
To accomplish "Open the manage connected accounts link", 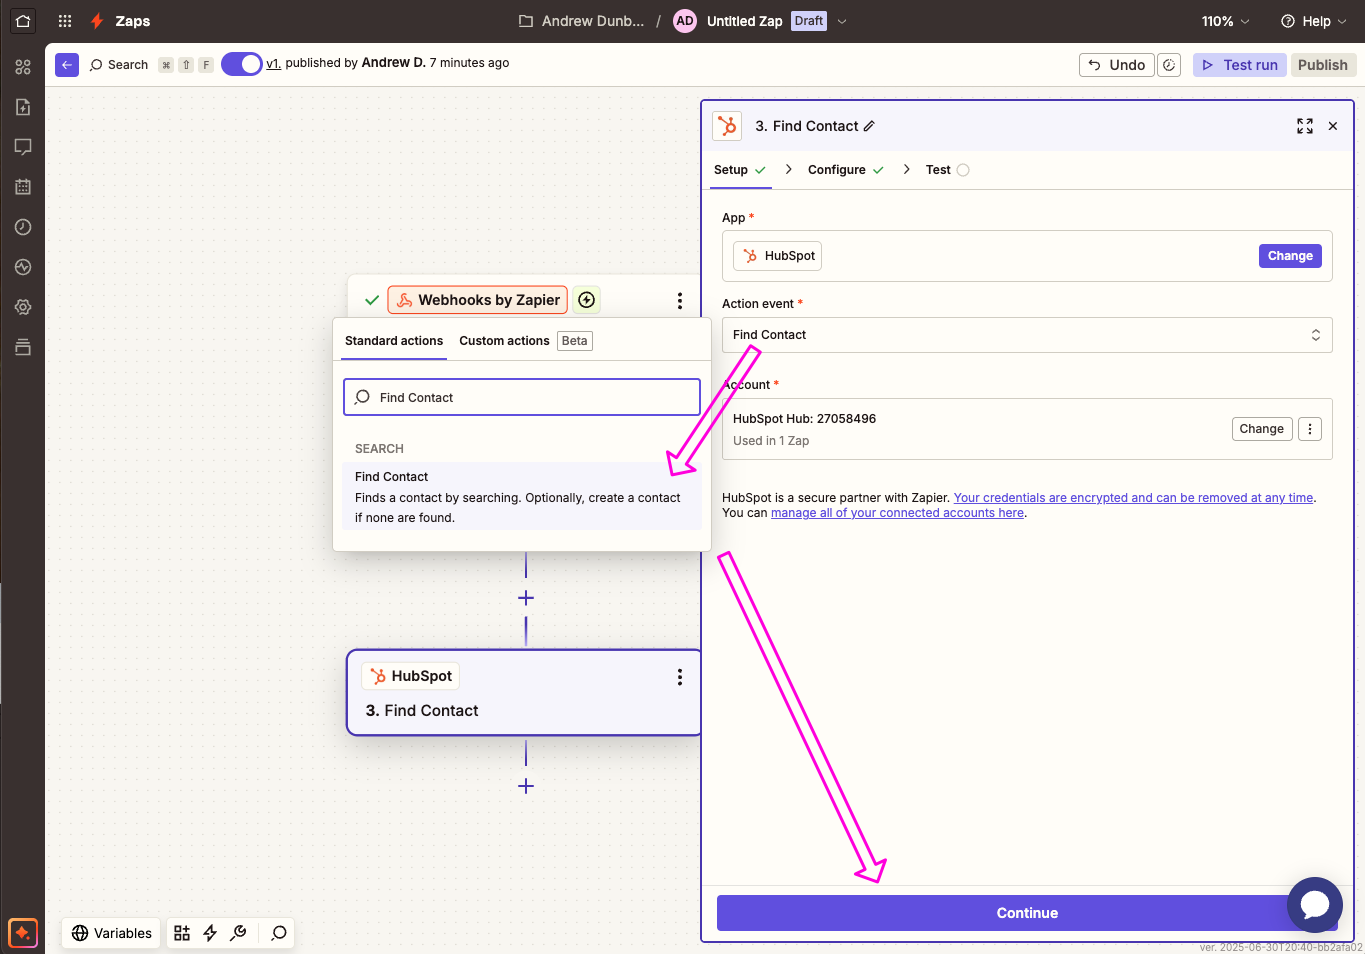I will coord(897,513).
